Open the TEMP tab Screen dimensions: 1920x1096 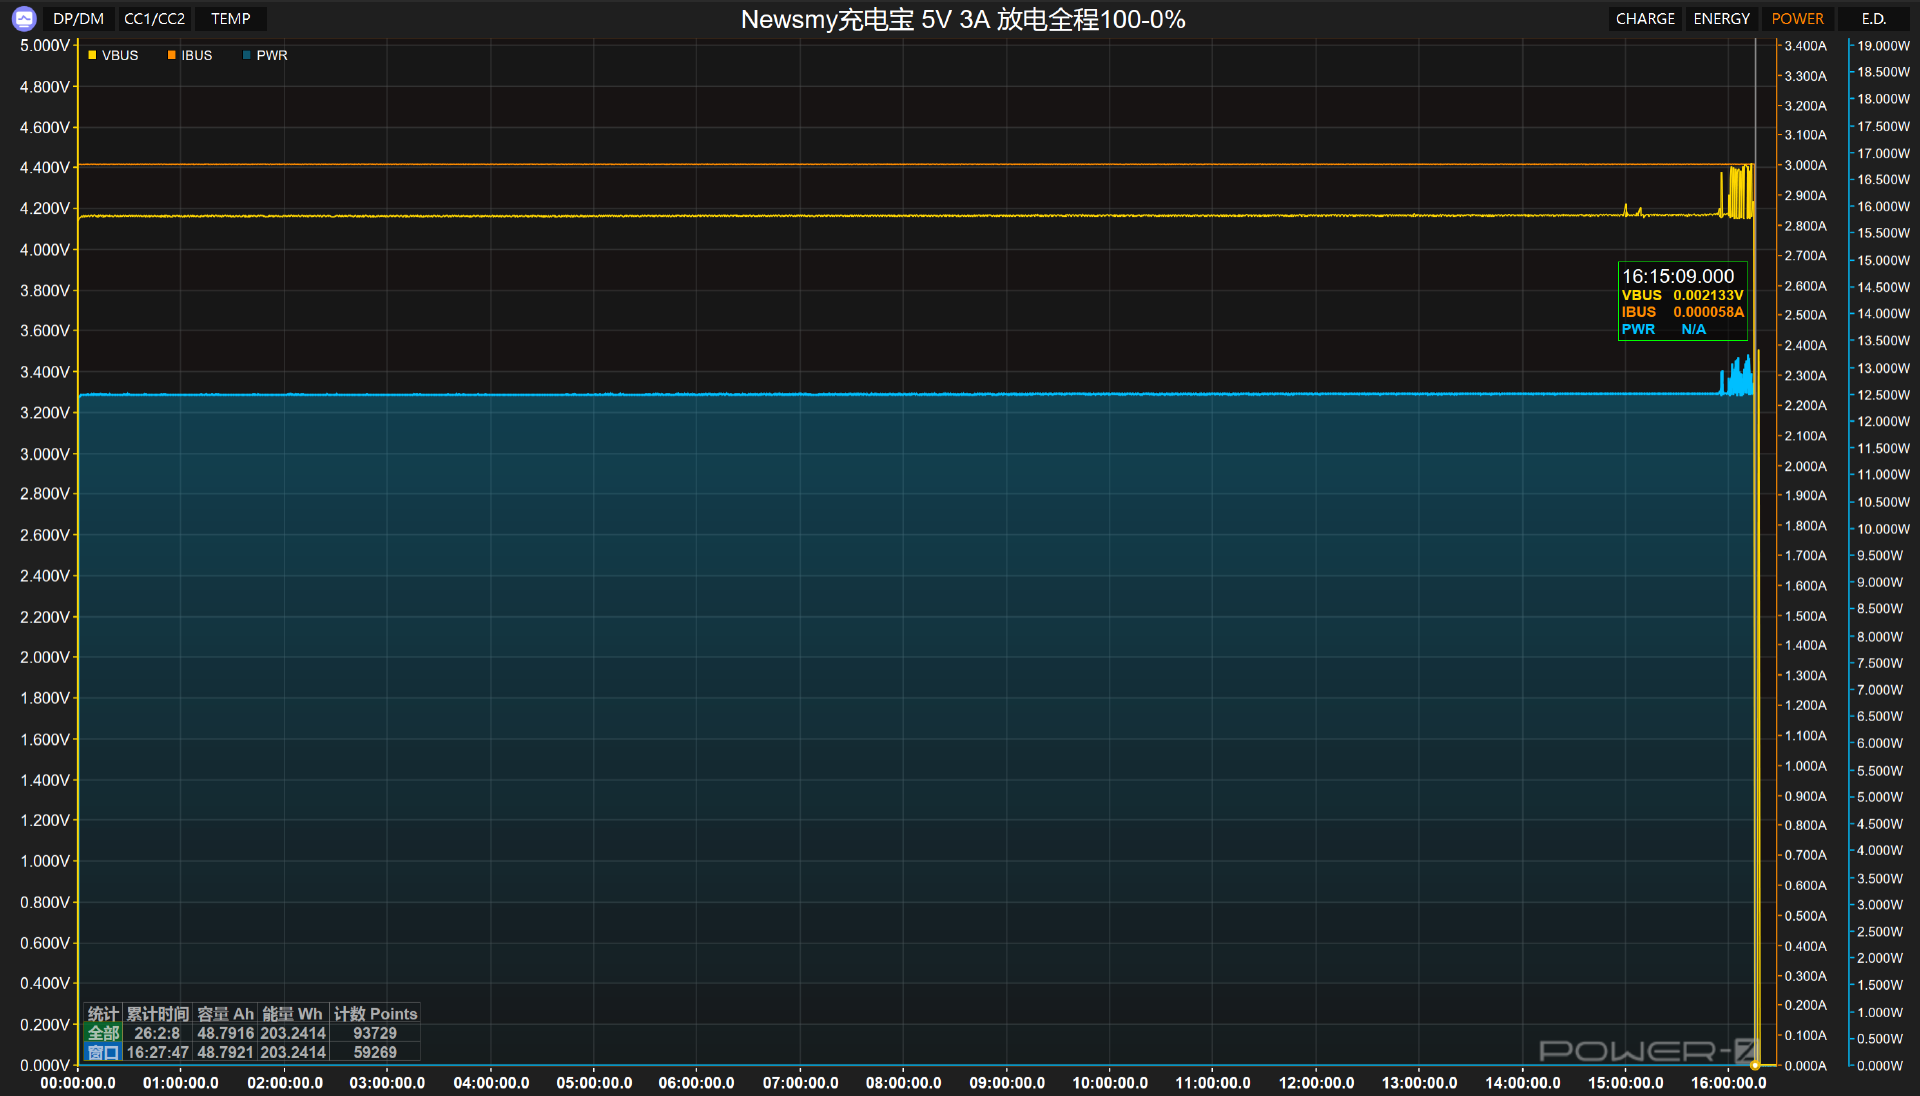(x=231, y=19)
